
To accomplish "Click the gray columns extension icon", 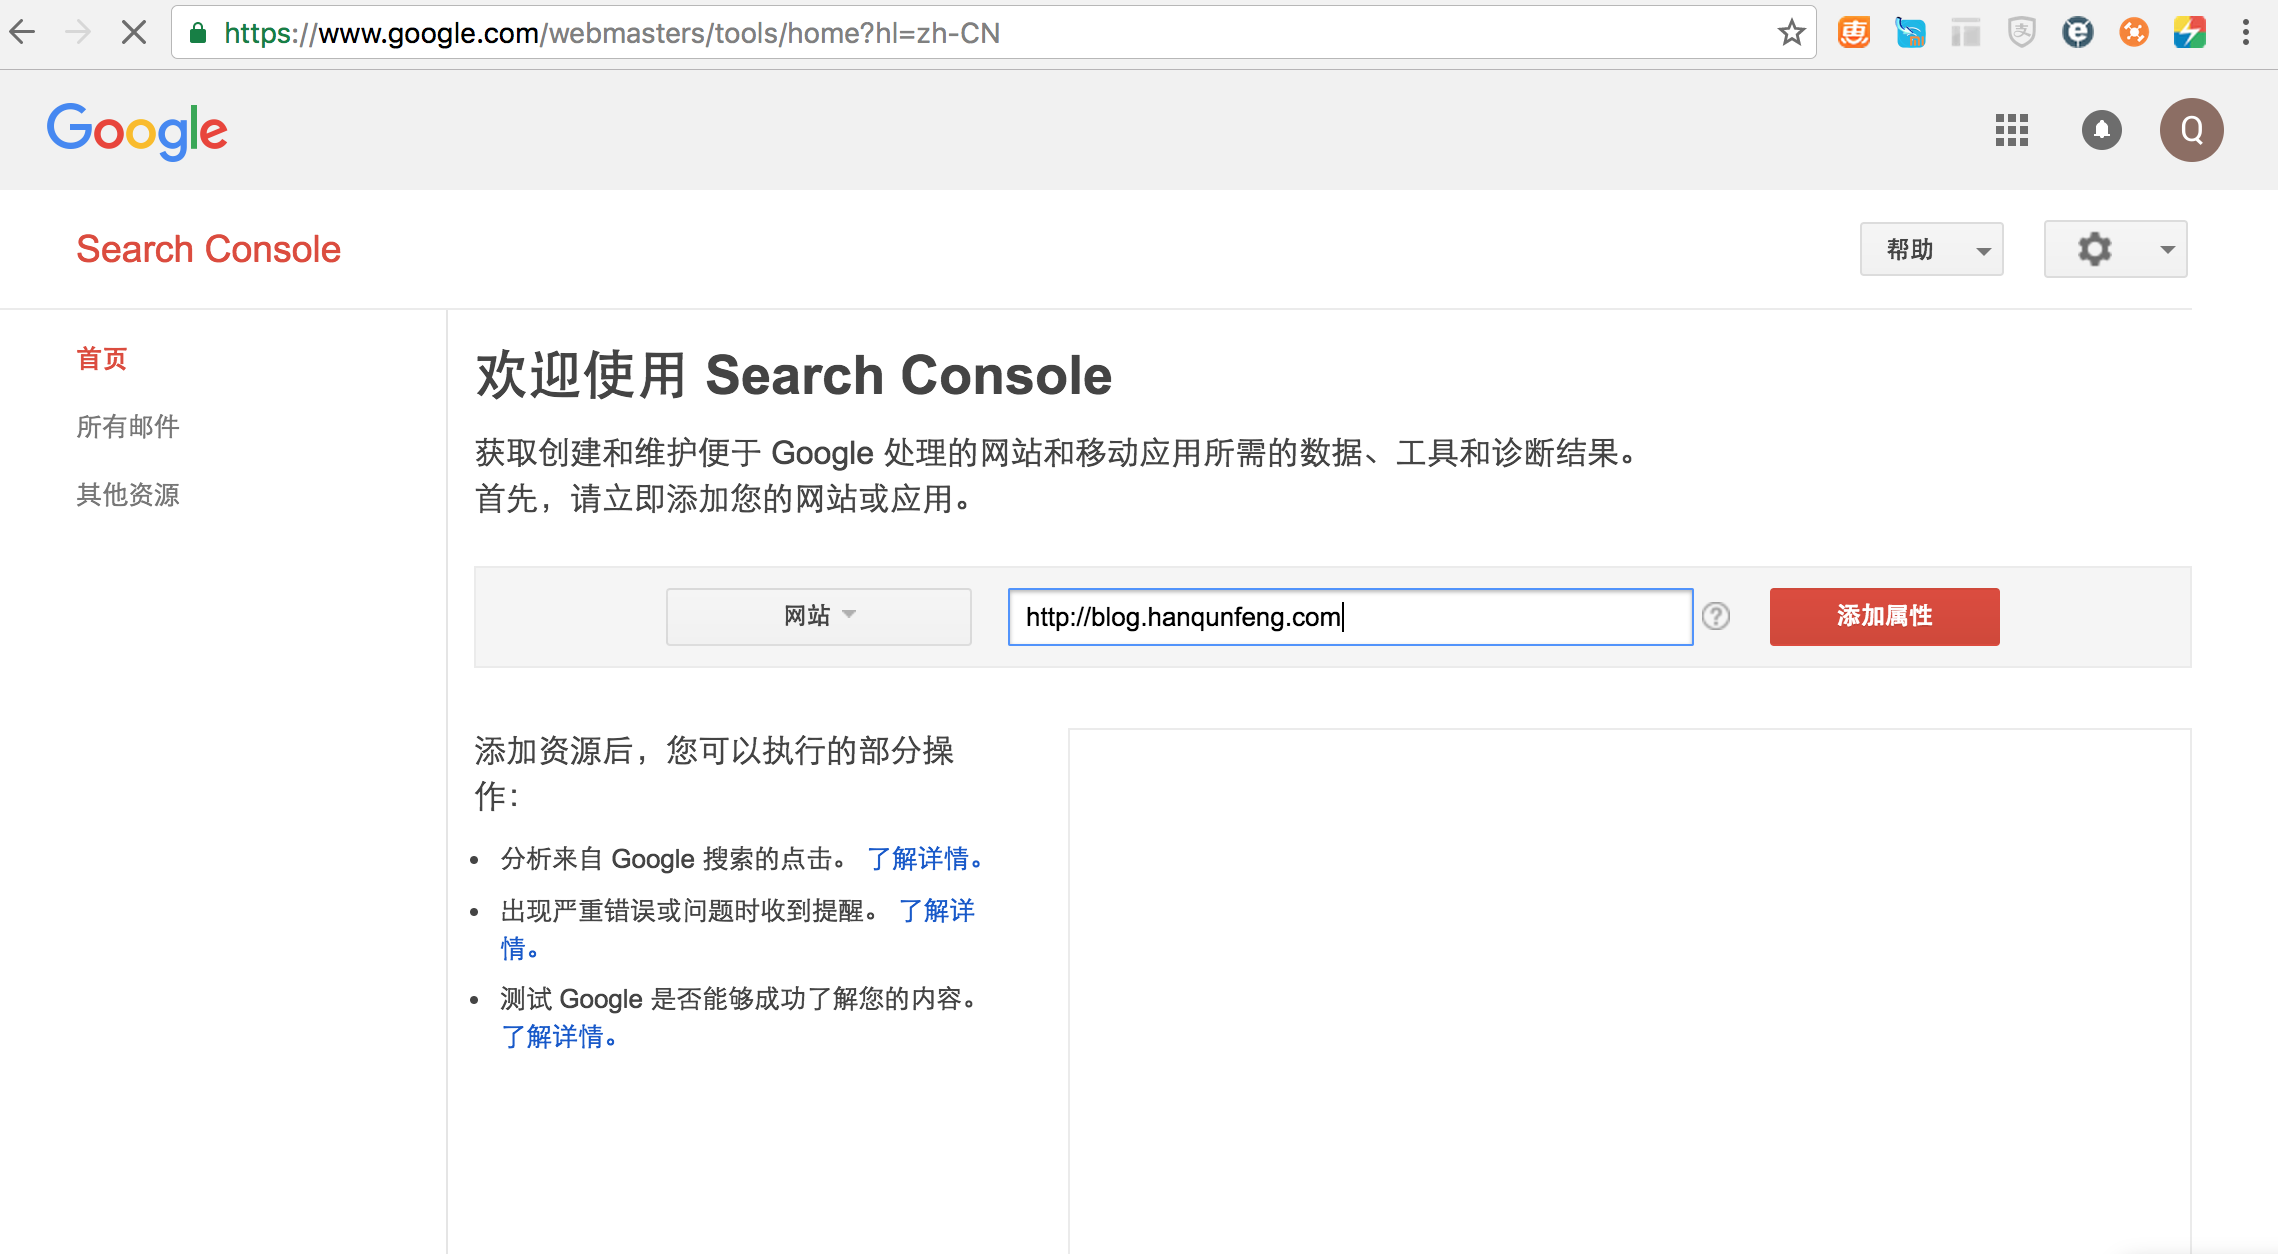I will pos(1966,33).
